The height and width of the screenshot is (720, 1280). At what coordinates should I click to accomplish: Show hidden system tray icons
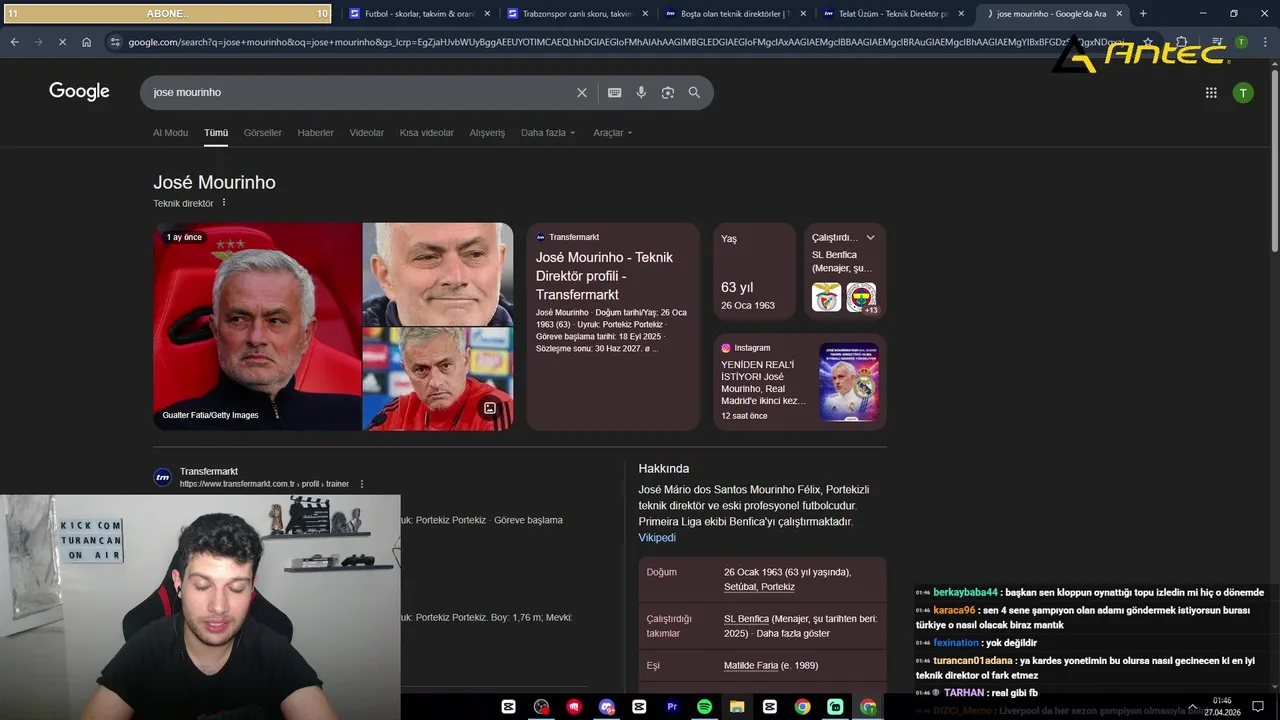[x=1192, y=706]
